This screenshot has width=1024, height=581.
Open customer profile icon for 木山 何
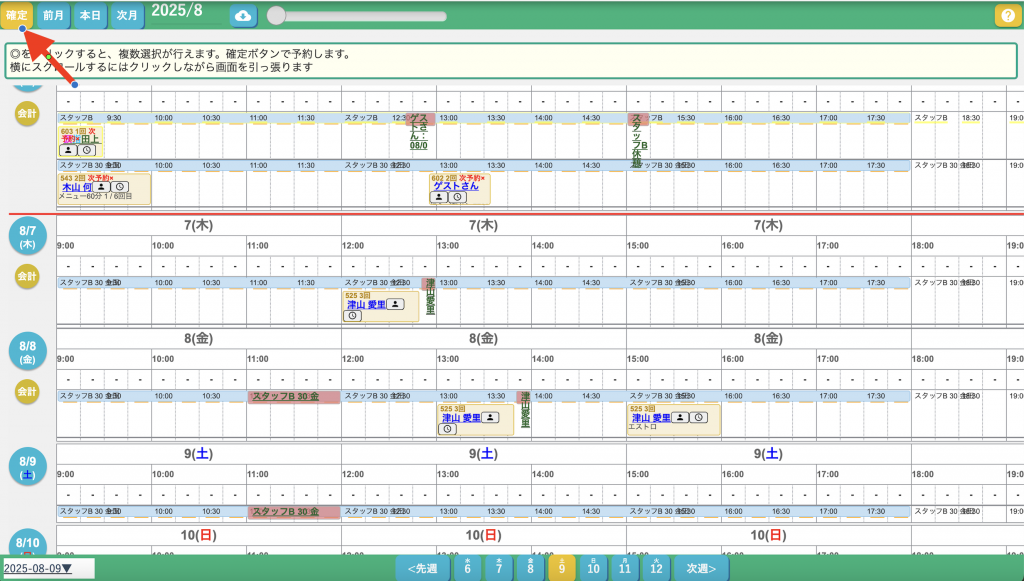point(101,187)
